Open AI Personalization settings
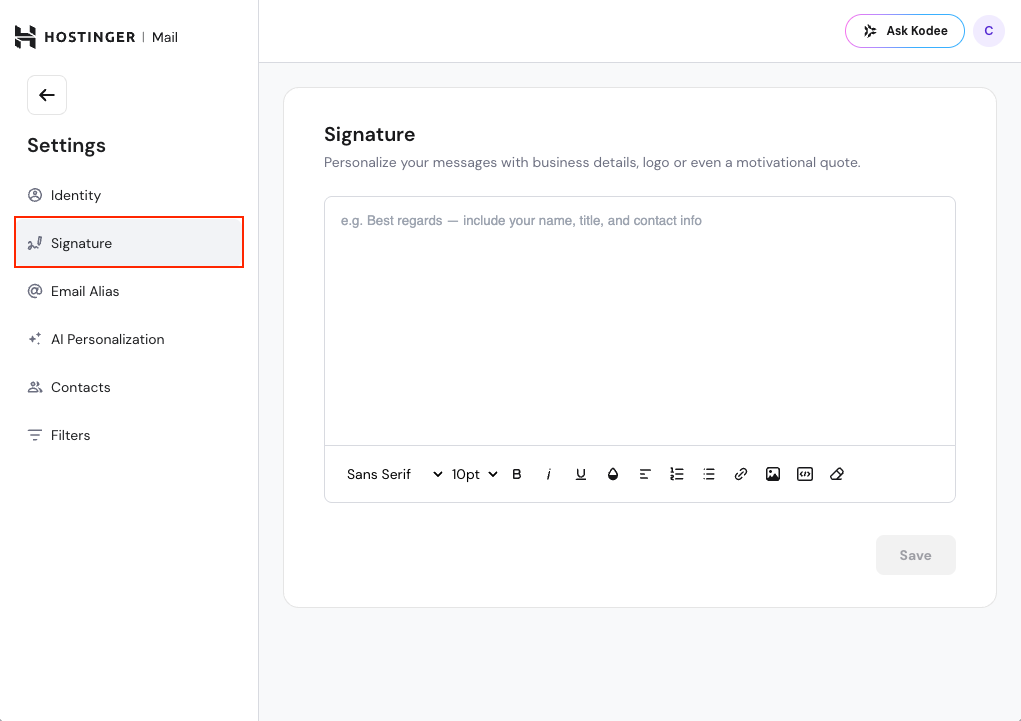 107,339
